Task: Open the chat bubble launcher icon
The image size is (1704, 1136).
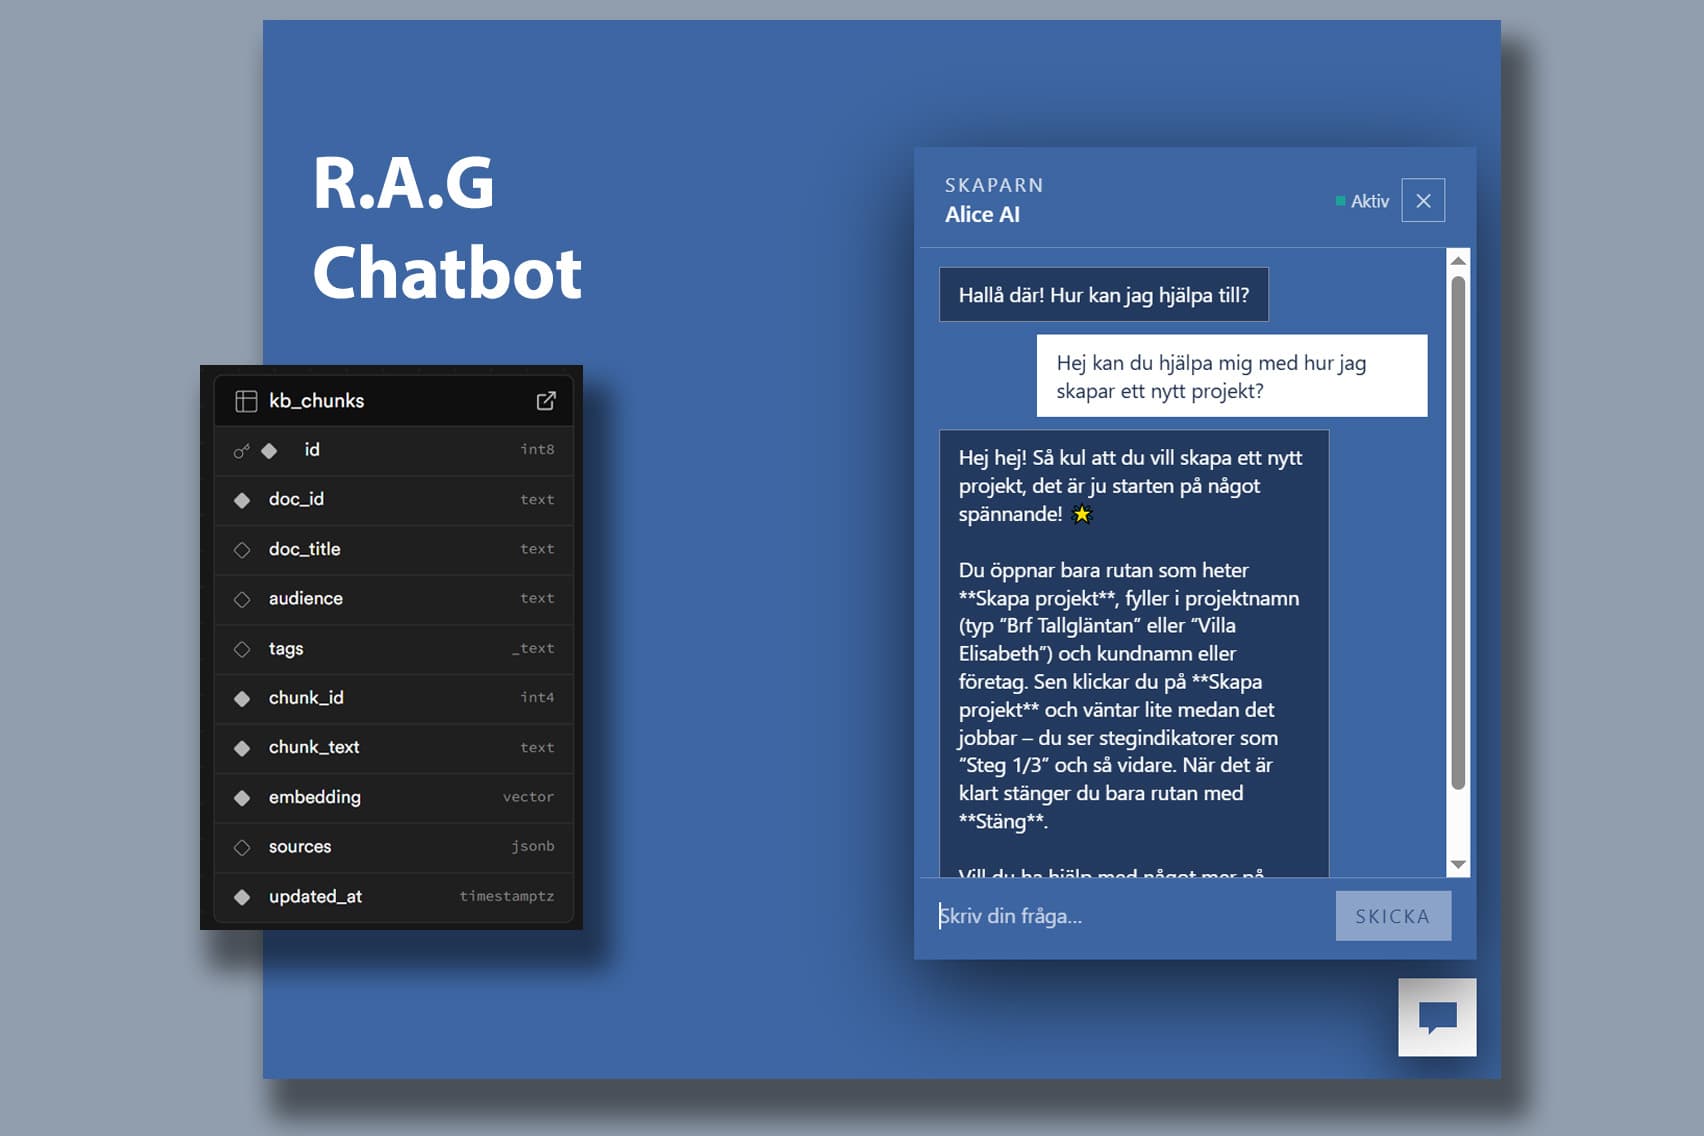Action: pos(1437,1017)
